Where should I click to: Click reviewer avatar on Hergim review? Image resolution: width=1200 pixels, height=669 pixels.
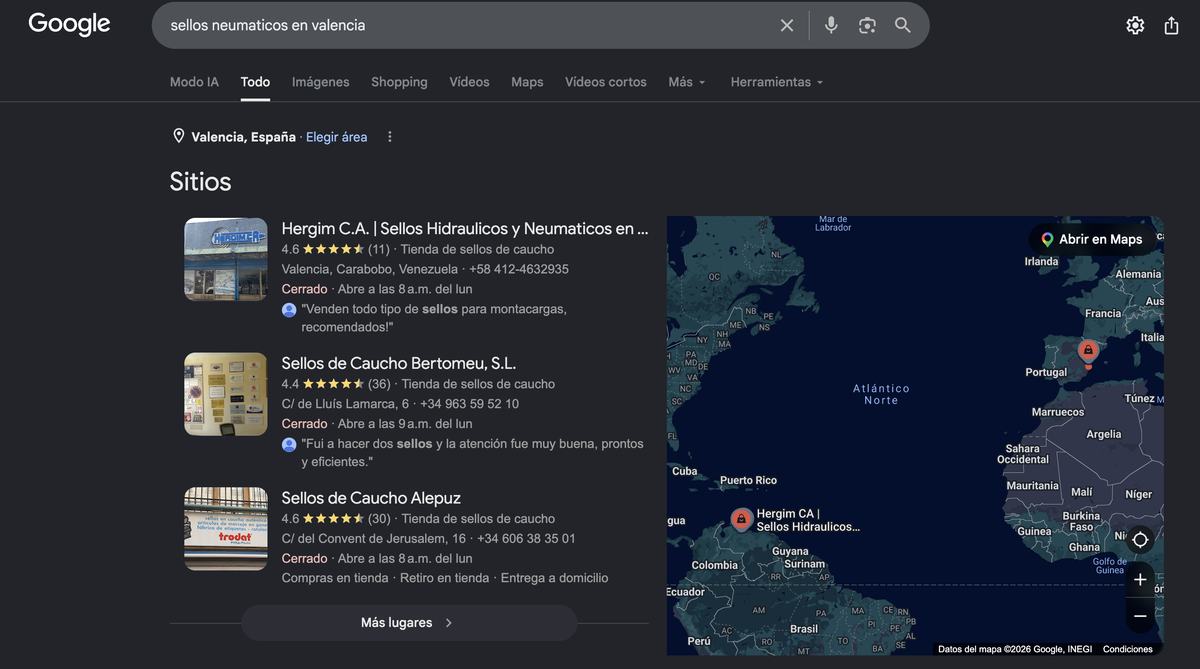[289, 310]
